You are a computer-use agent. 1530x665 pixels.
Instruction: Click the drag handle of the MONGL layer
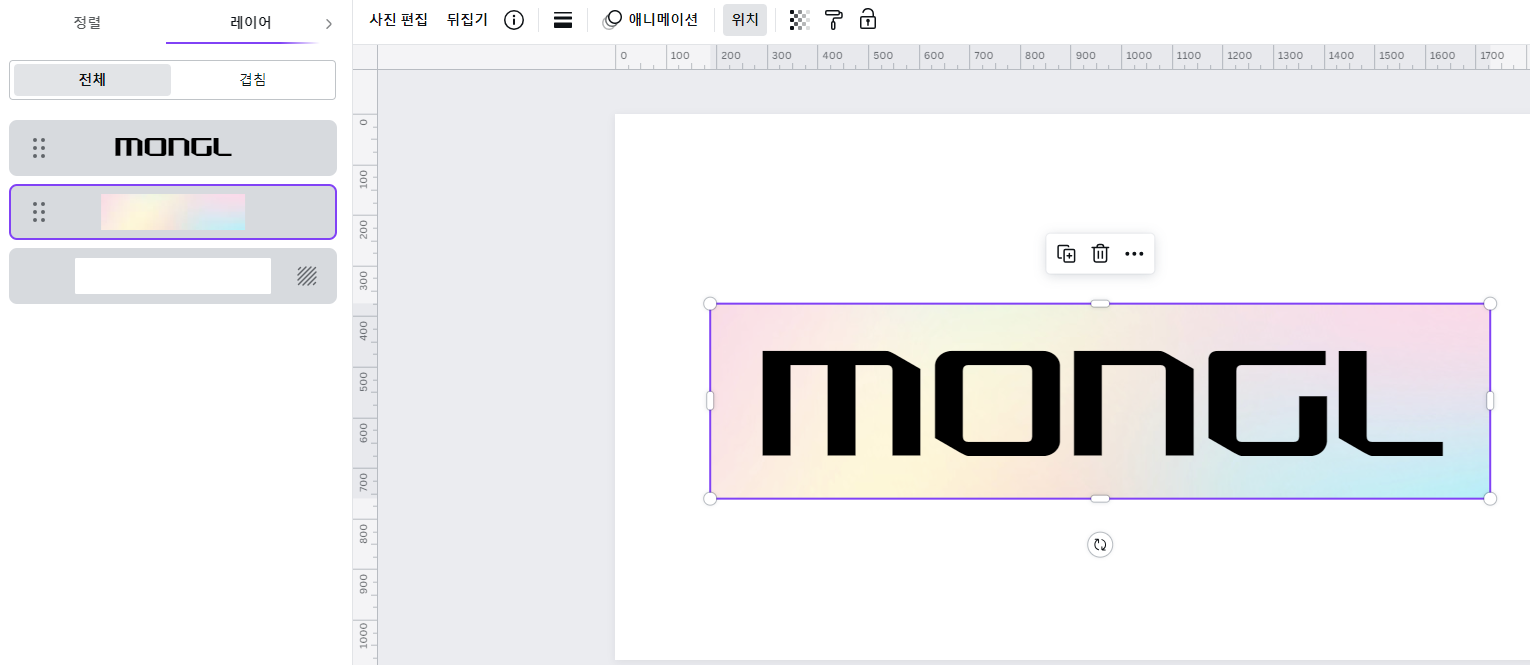pos(39,148)
